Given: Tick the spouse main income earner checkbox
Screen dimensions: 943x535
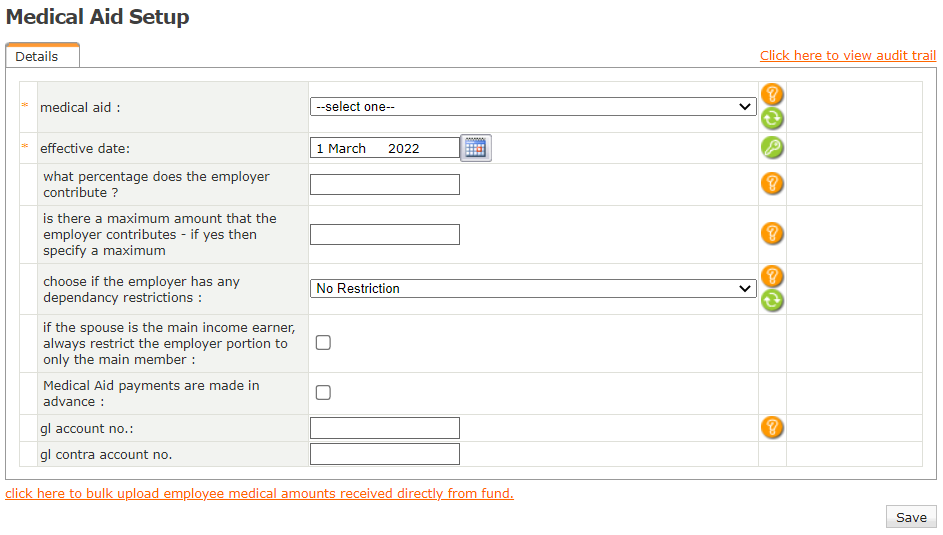Looking at the screenshot, I should point(323,343).
